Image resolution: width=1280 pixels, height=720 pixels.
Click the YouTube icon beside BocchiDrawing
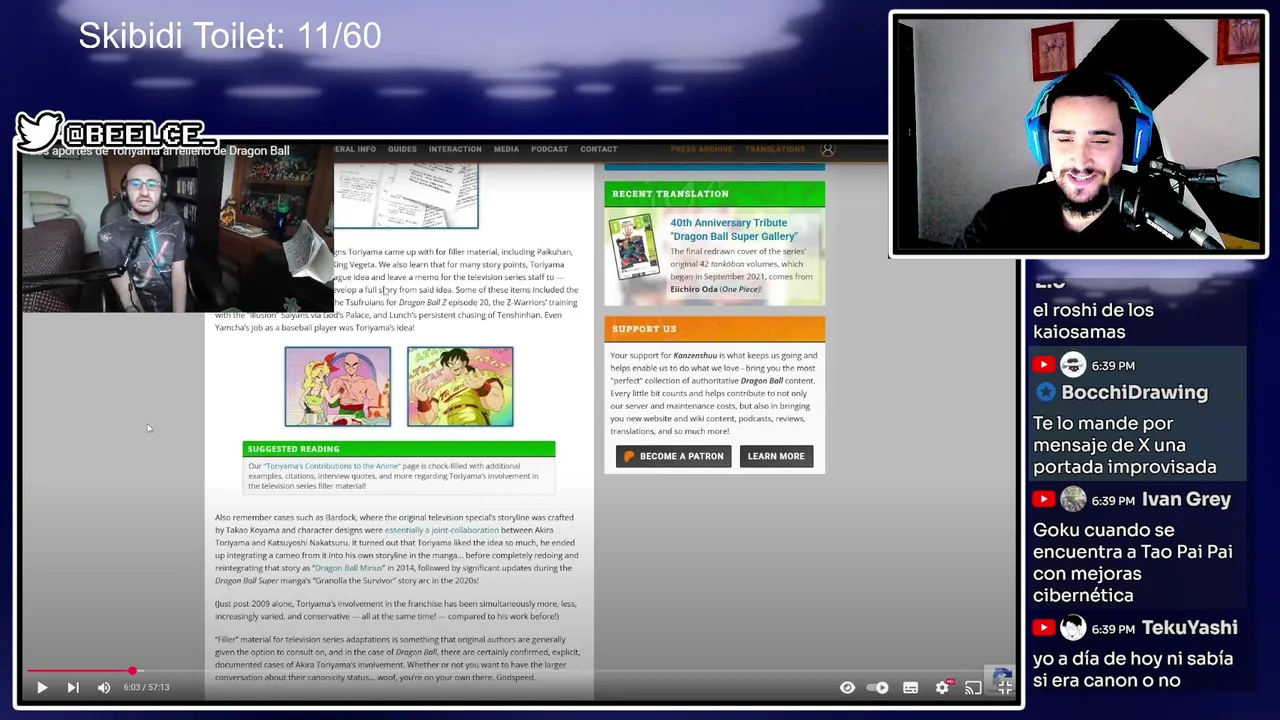pyautogui.click(x=1043, y=365)
